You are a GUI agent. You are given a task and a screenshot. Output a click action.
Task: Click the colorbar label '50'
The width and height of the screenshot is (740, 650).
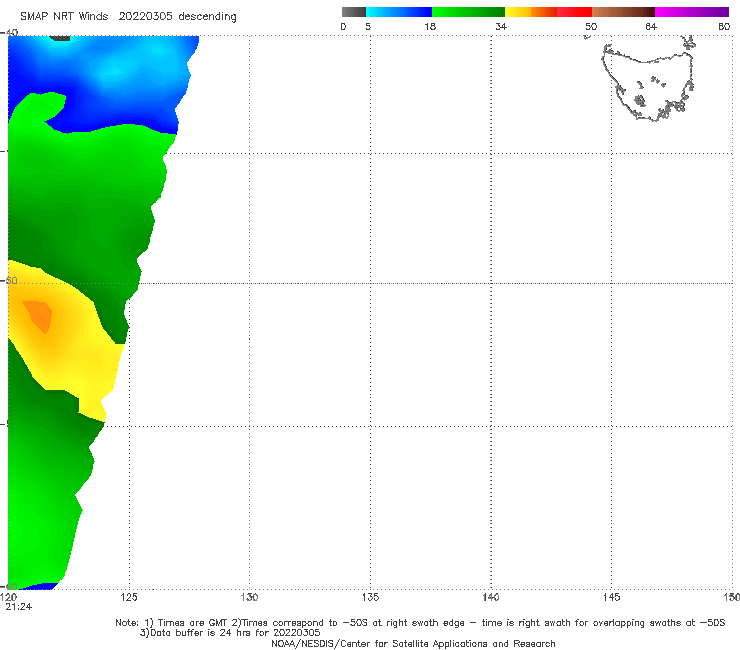(591, 27)
